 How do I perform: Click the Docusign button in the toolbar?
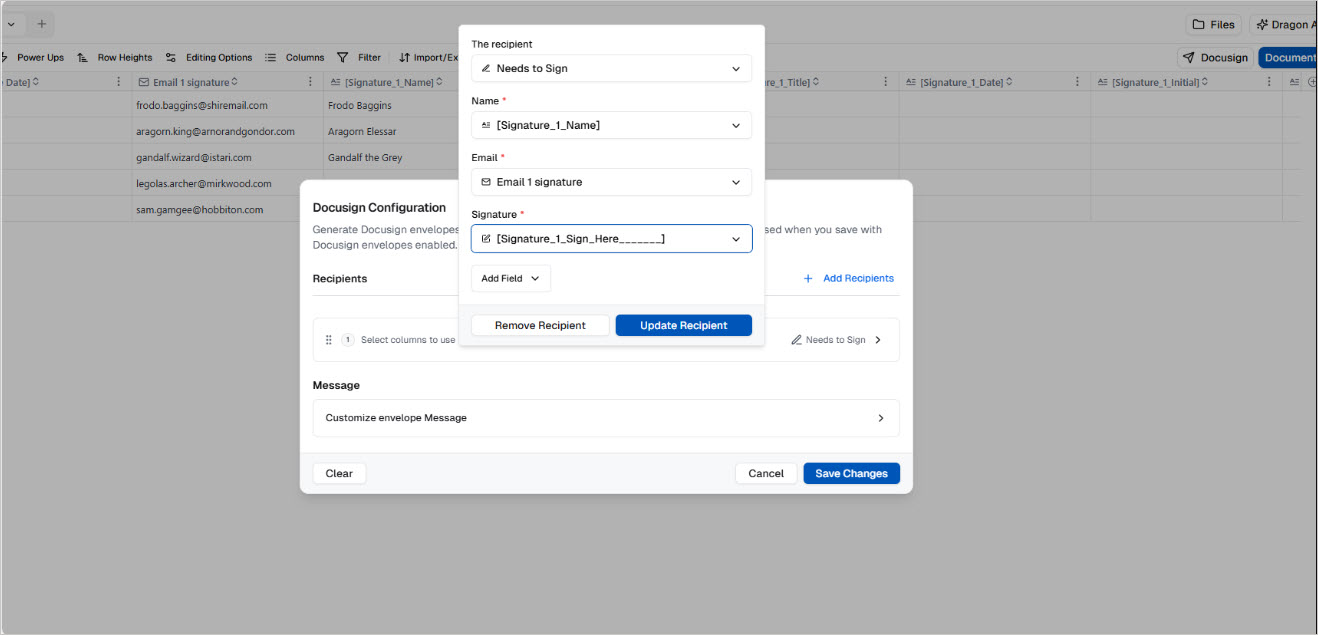click(1215, 57)
